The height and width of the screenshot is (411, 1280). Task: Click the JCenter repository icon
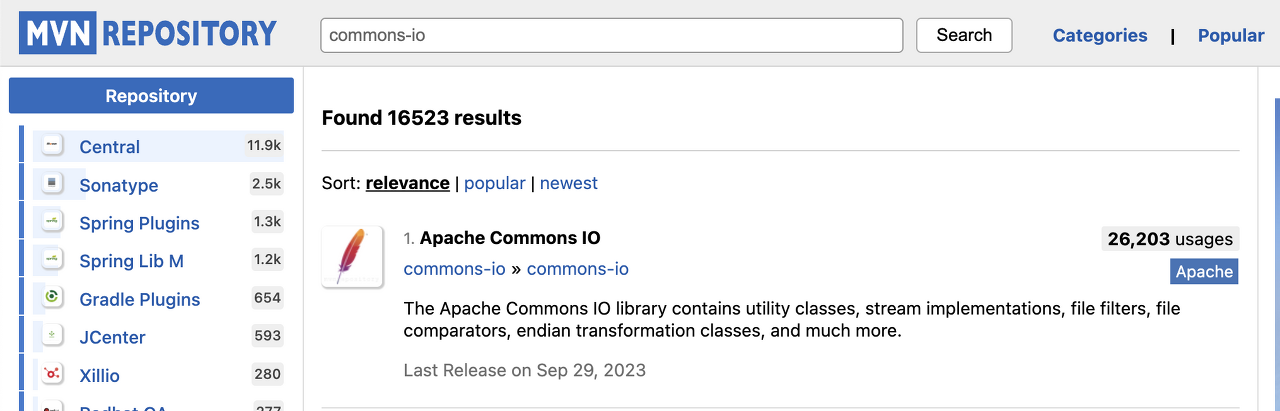[53, 336]
